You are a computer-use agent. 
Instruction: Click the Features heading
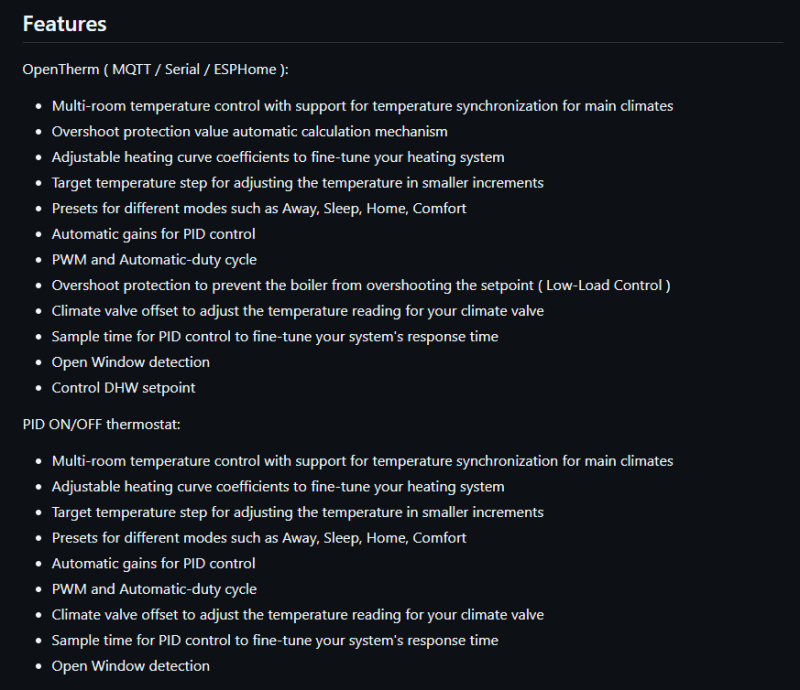(x=65, y=24)
